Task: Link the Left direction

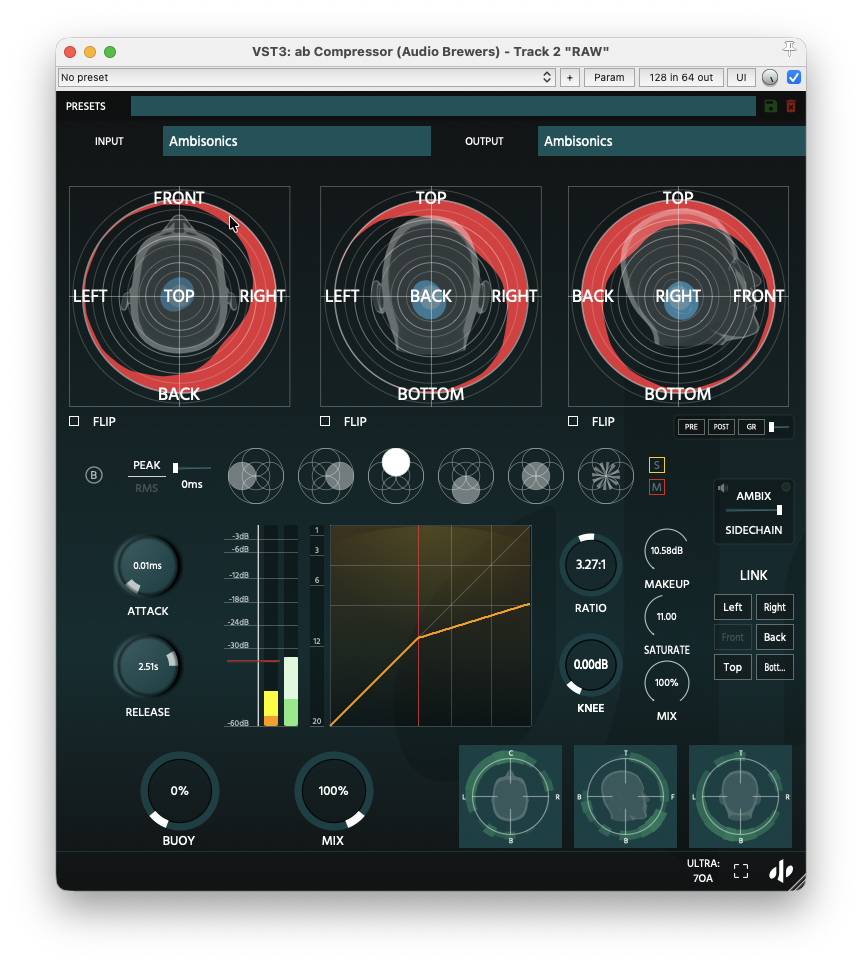Action: [732, 607]
